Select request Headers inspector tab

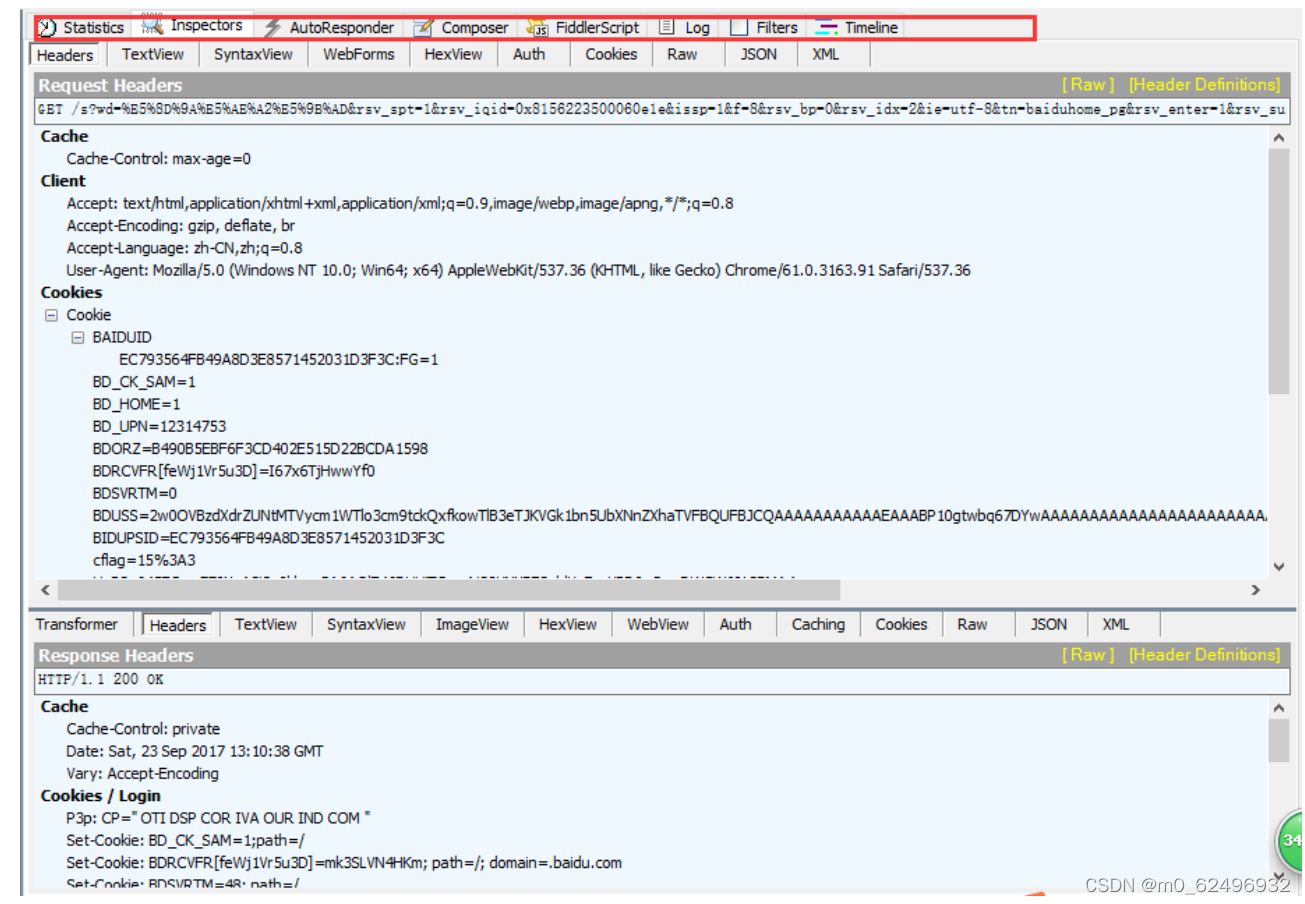(x=65, y=55)
